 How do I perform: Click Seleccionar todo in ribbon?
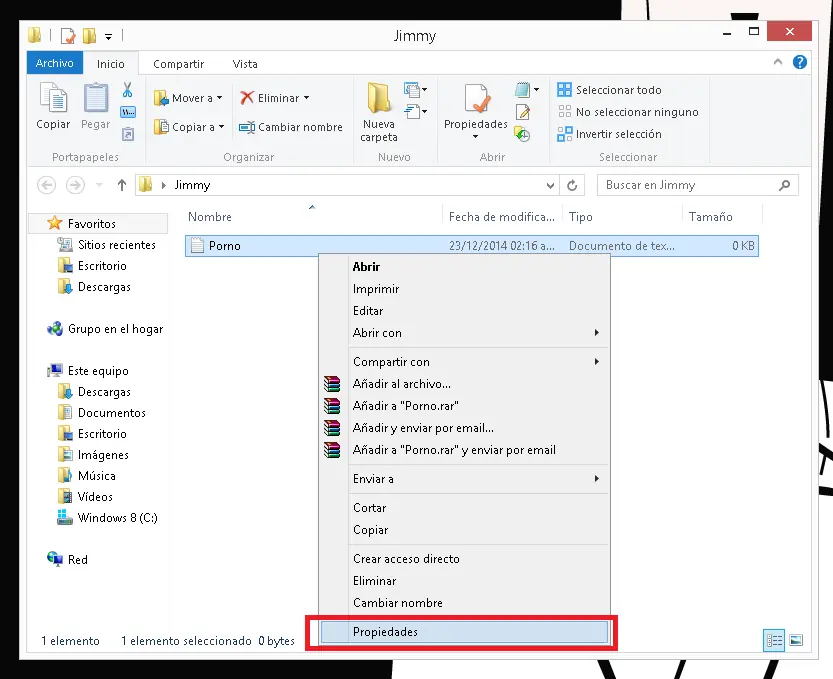609,90
